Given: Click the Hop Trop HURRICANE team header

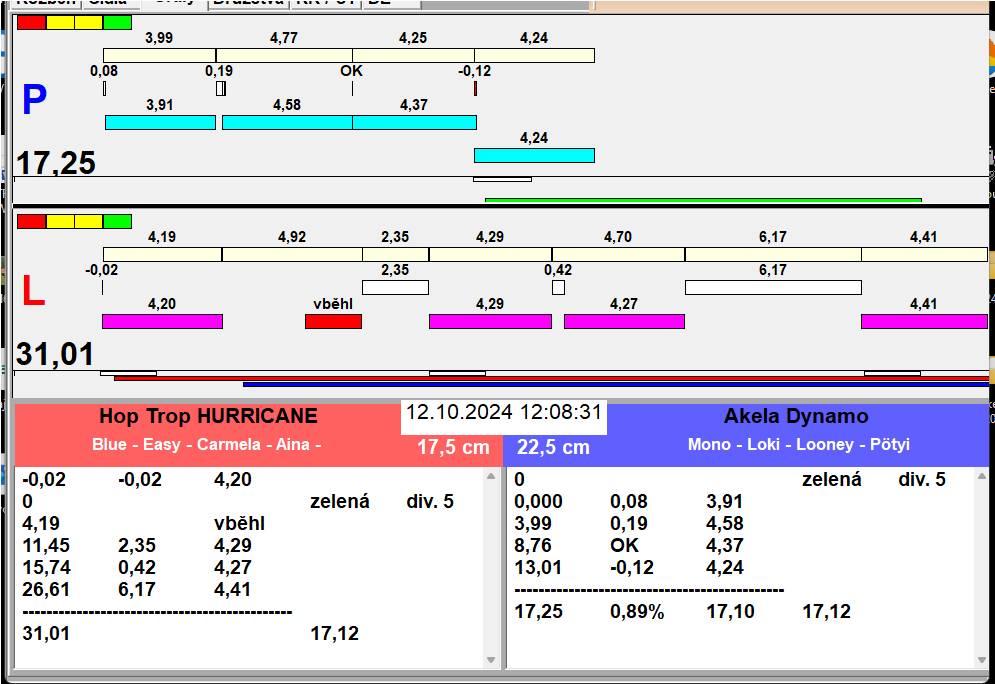Looking at the screenshot, I should pos(208,417).
